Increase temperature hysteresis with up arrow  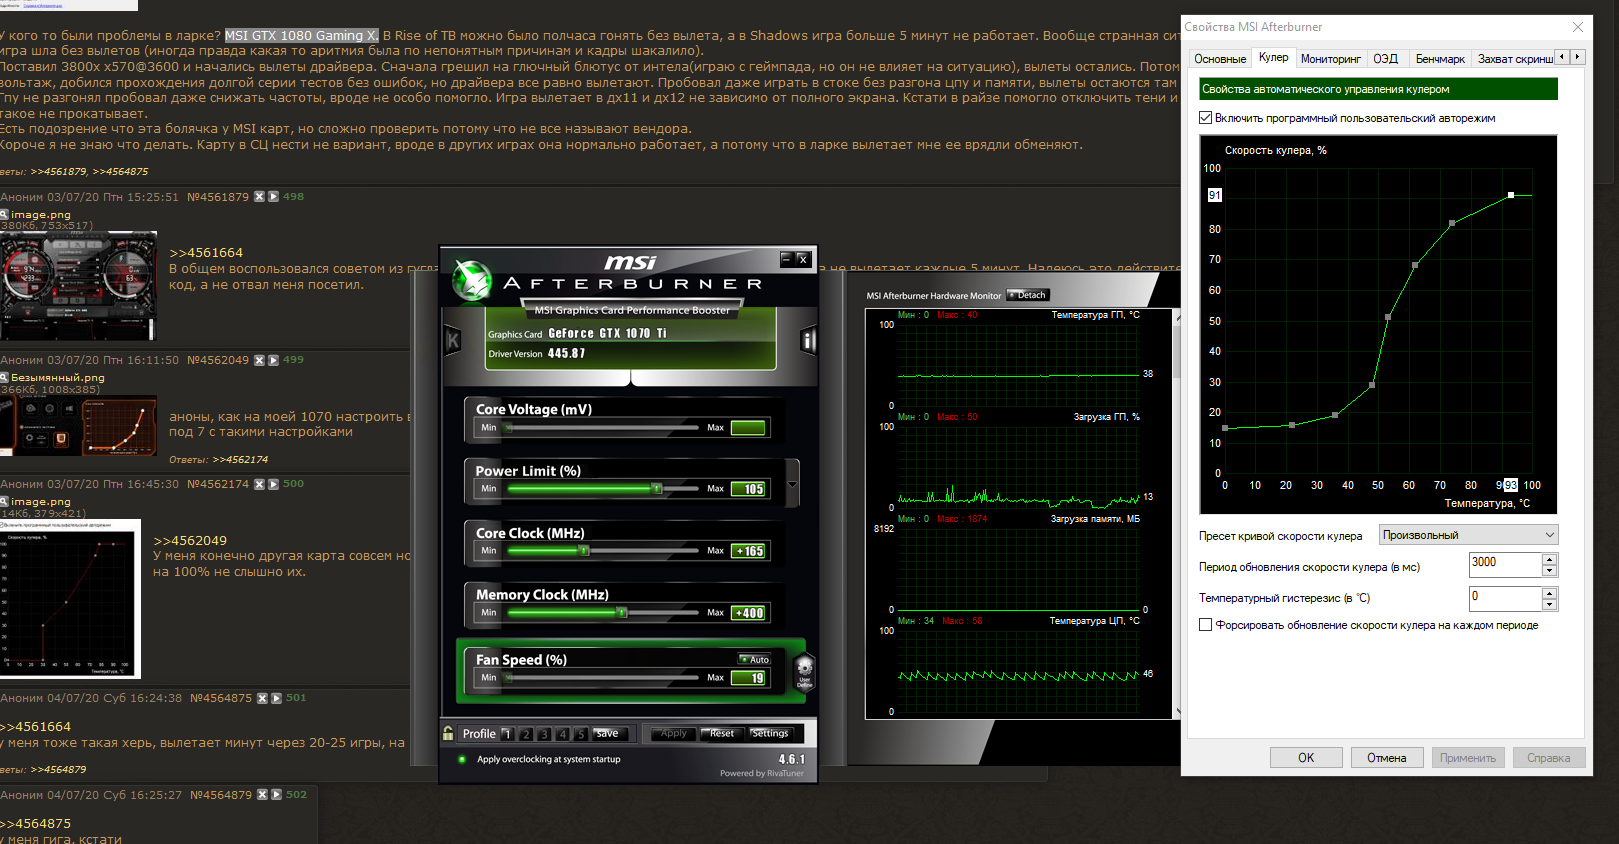[x=1549, y=593]
